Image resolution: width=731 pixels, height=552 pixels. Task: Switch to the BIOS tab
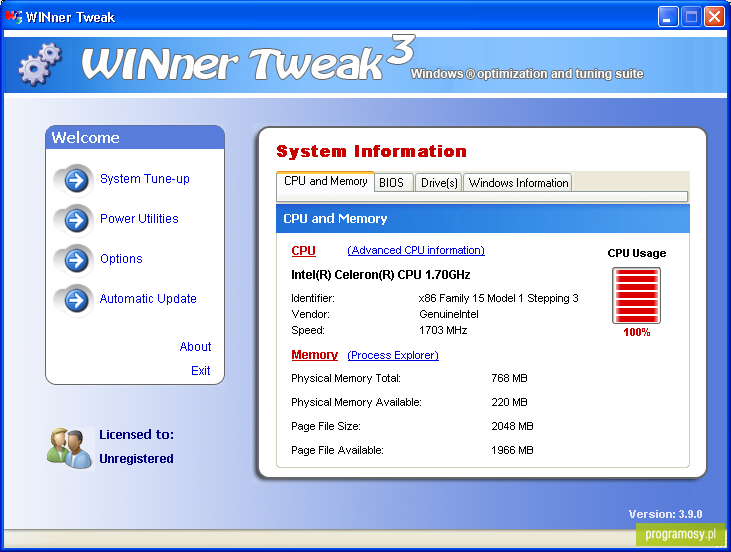click(392, 183)
